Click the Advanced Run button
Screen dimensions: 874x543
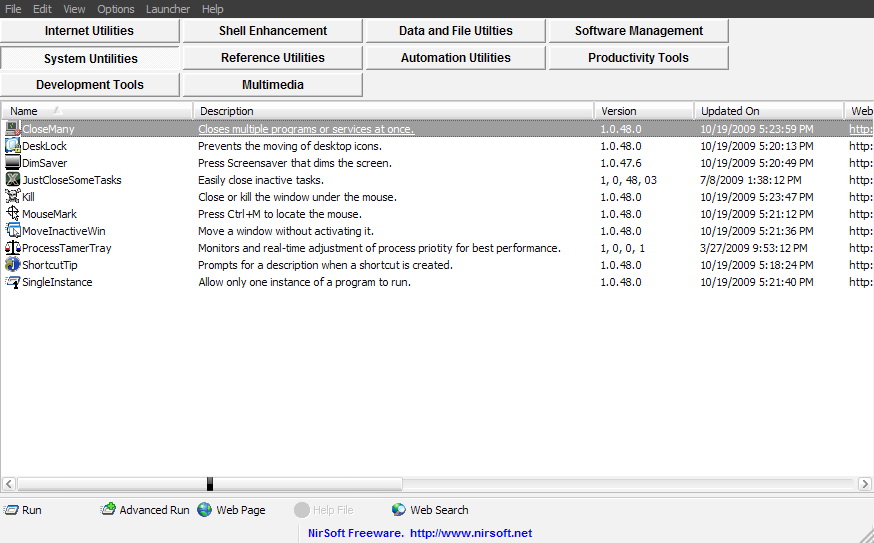(x=145, y=510)
